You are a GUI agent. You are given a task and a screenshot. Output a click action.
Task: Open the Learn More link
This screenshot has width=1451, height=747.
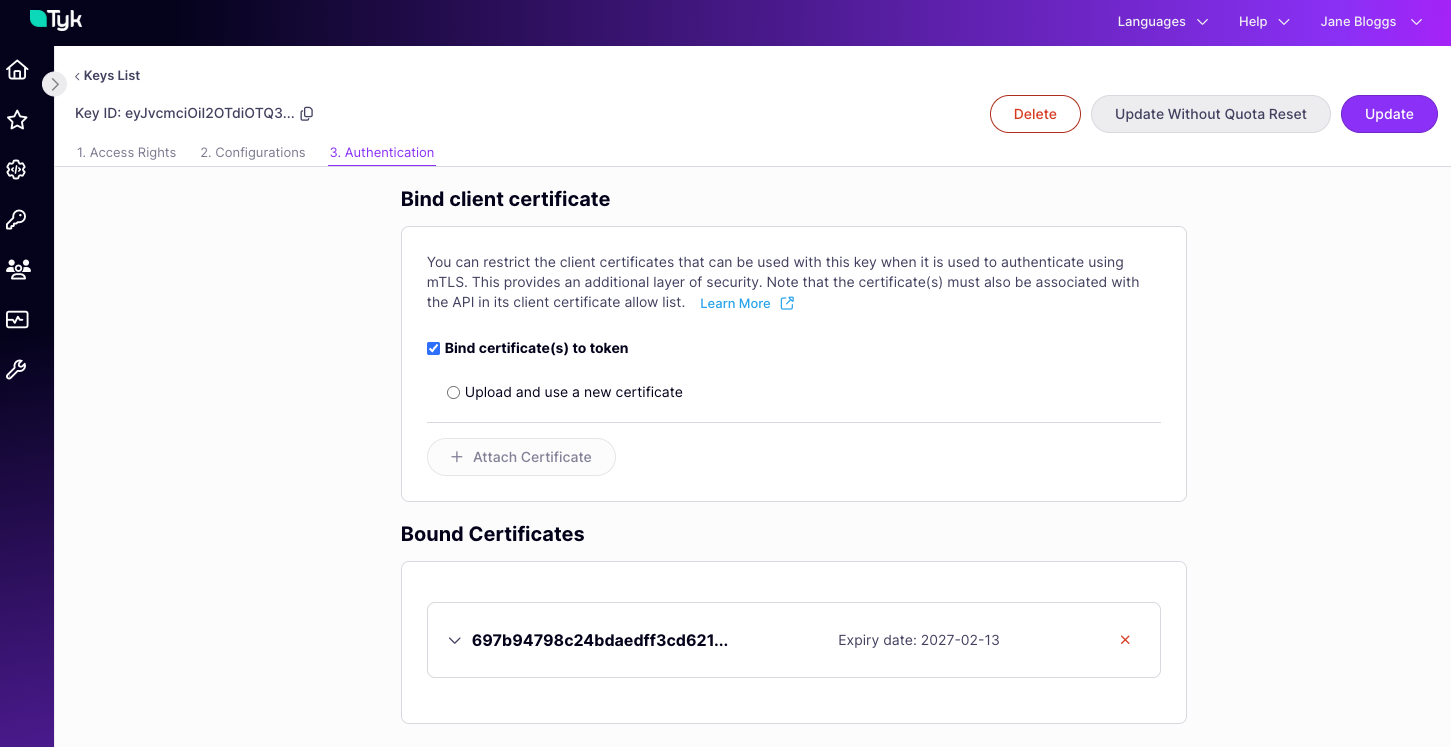(x=736, y=303)
